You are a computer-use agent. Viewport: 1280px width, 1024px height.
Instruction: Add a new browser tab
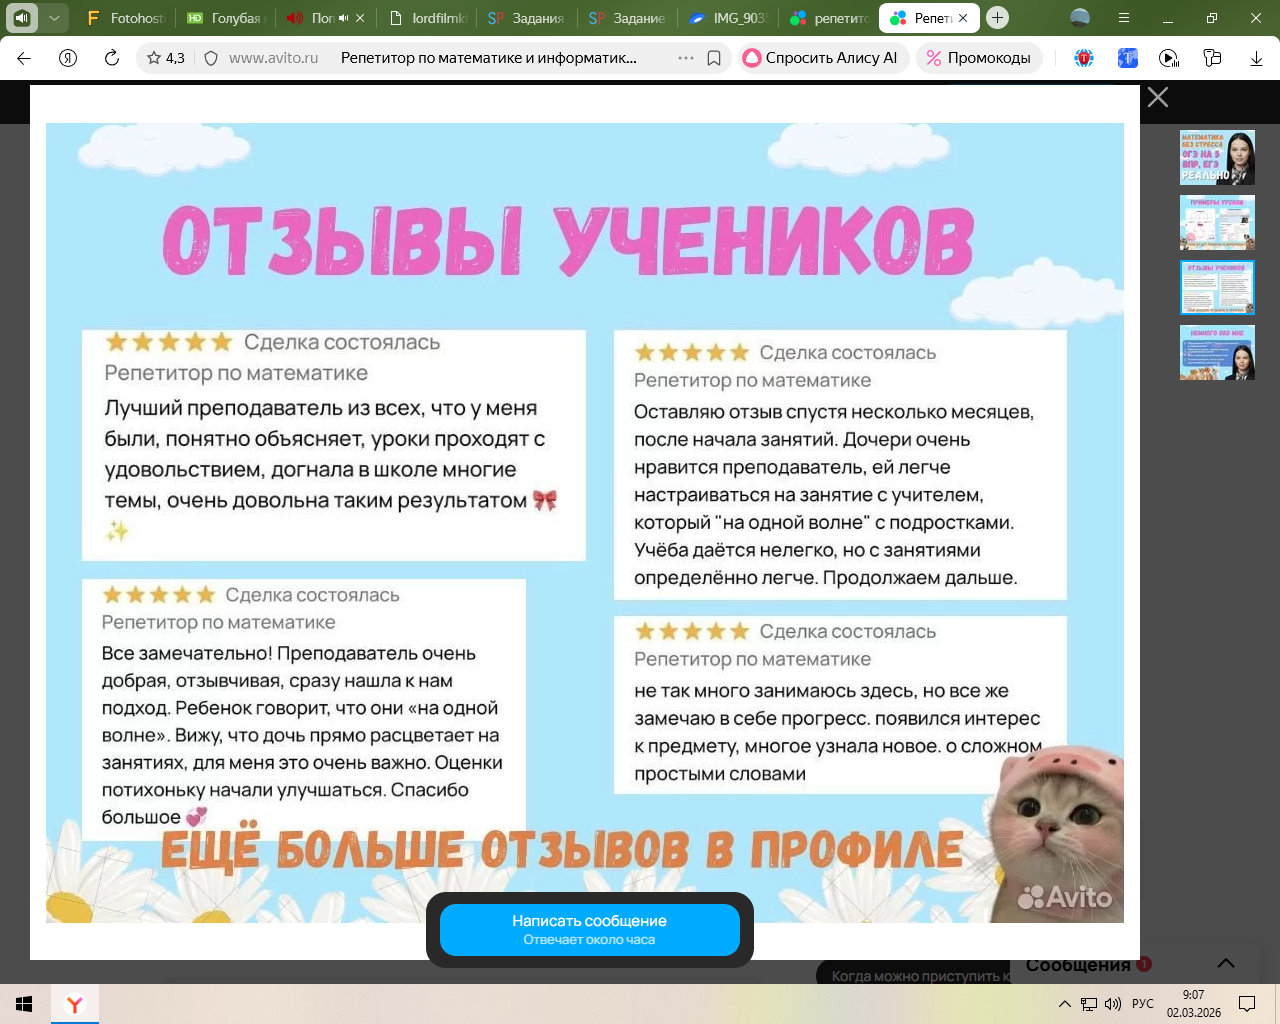[997, 18]
